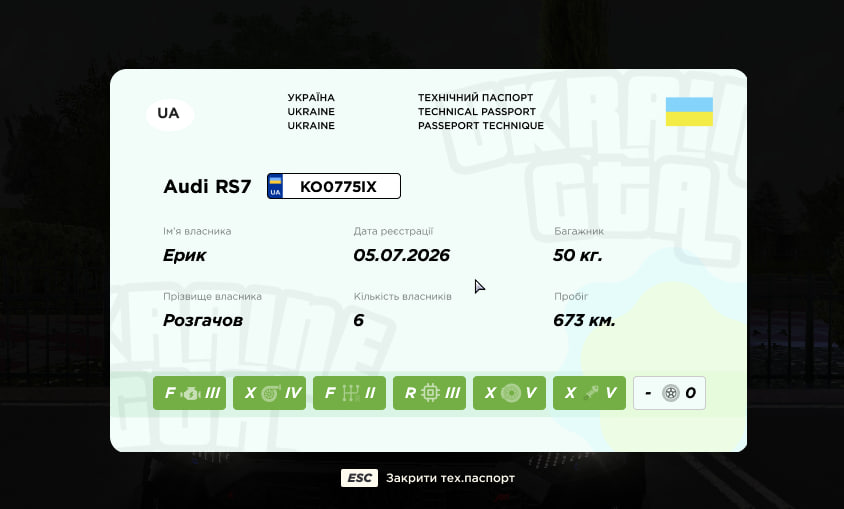844x509 pixels.
Task: Click the 'Прізвище власника' label
Action: [212, 296]
